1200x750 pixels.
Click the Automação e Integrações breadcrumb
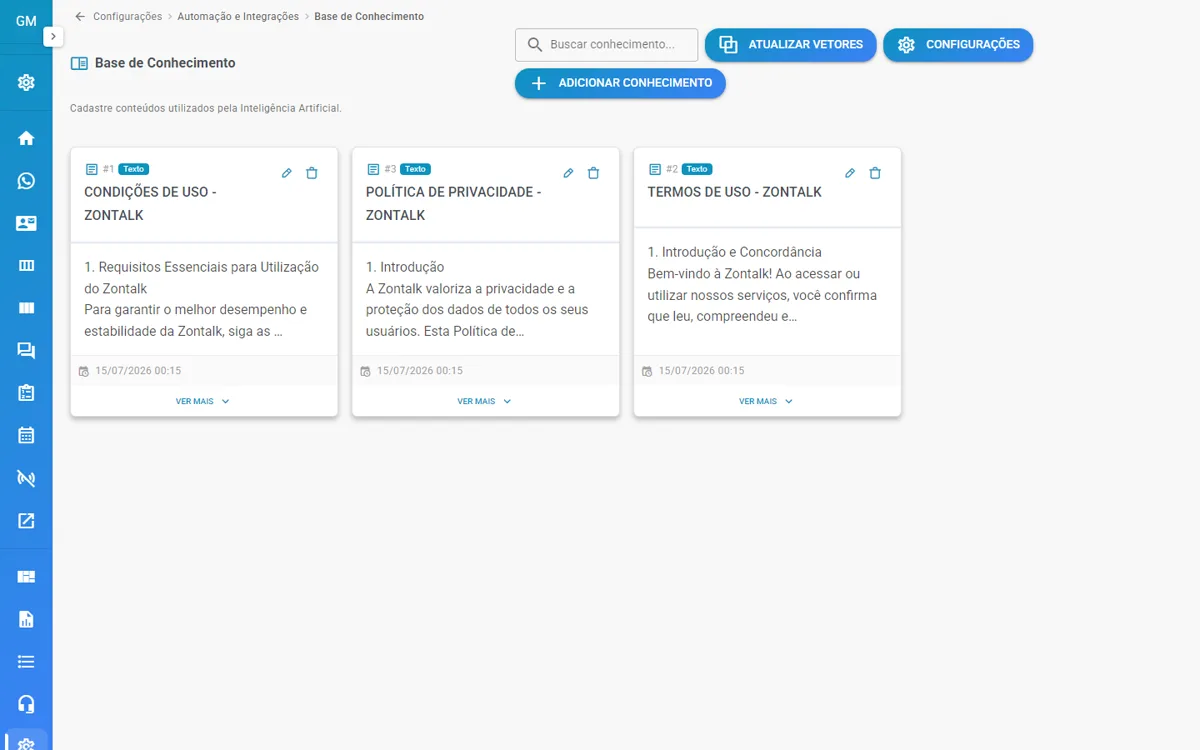point(238,17)
